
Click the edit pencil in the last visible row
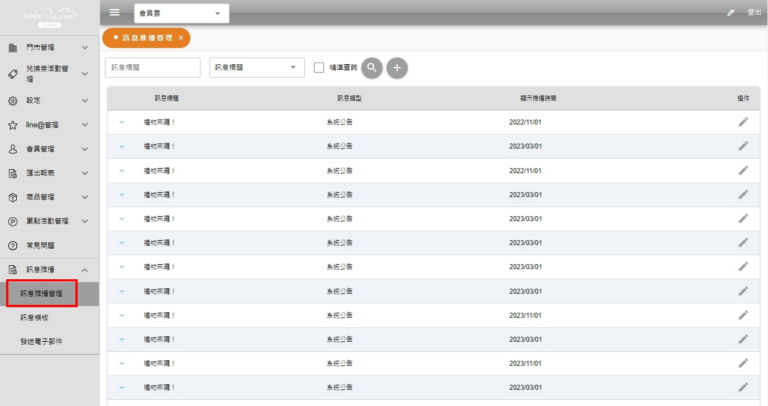click(743, 387)
